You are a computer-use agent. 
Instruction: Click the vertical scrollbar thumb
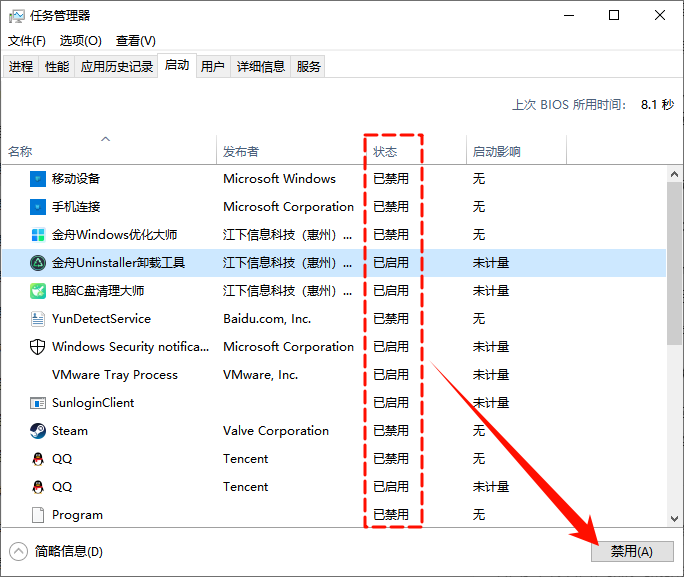pyautogui.click(x=674, y=263)
